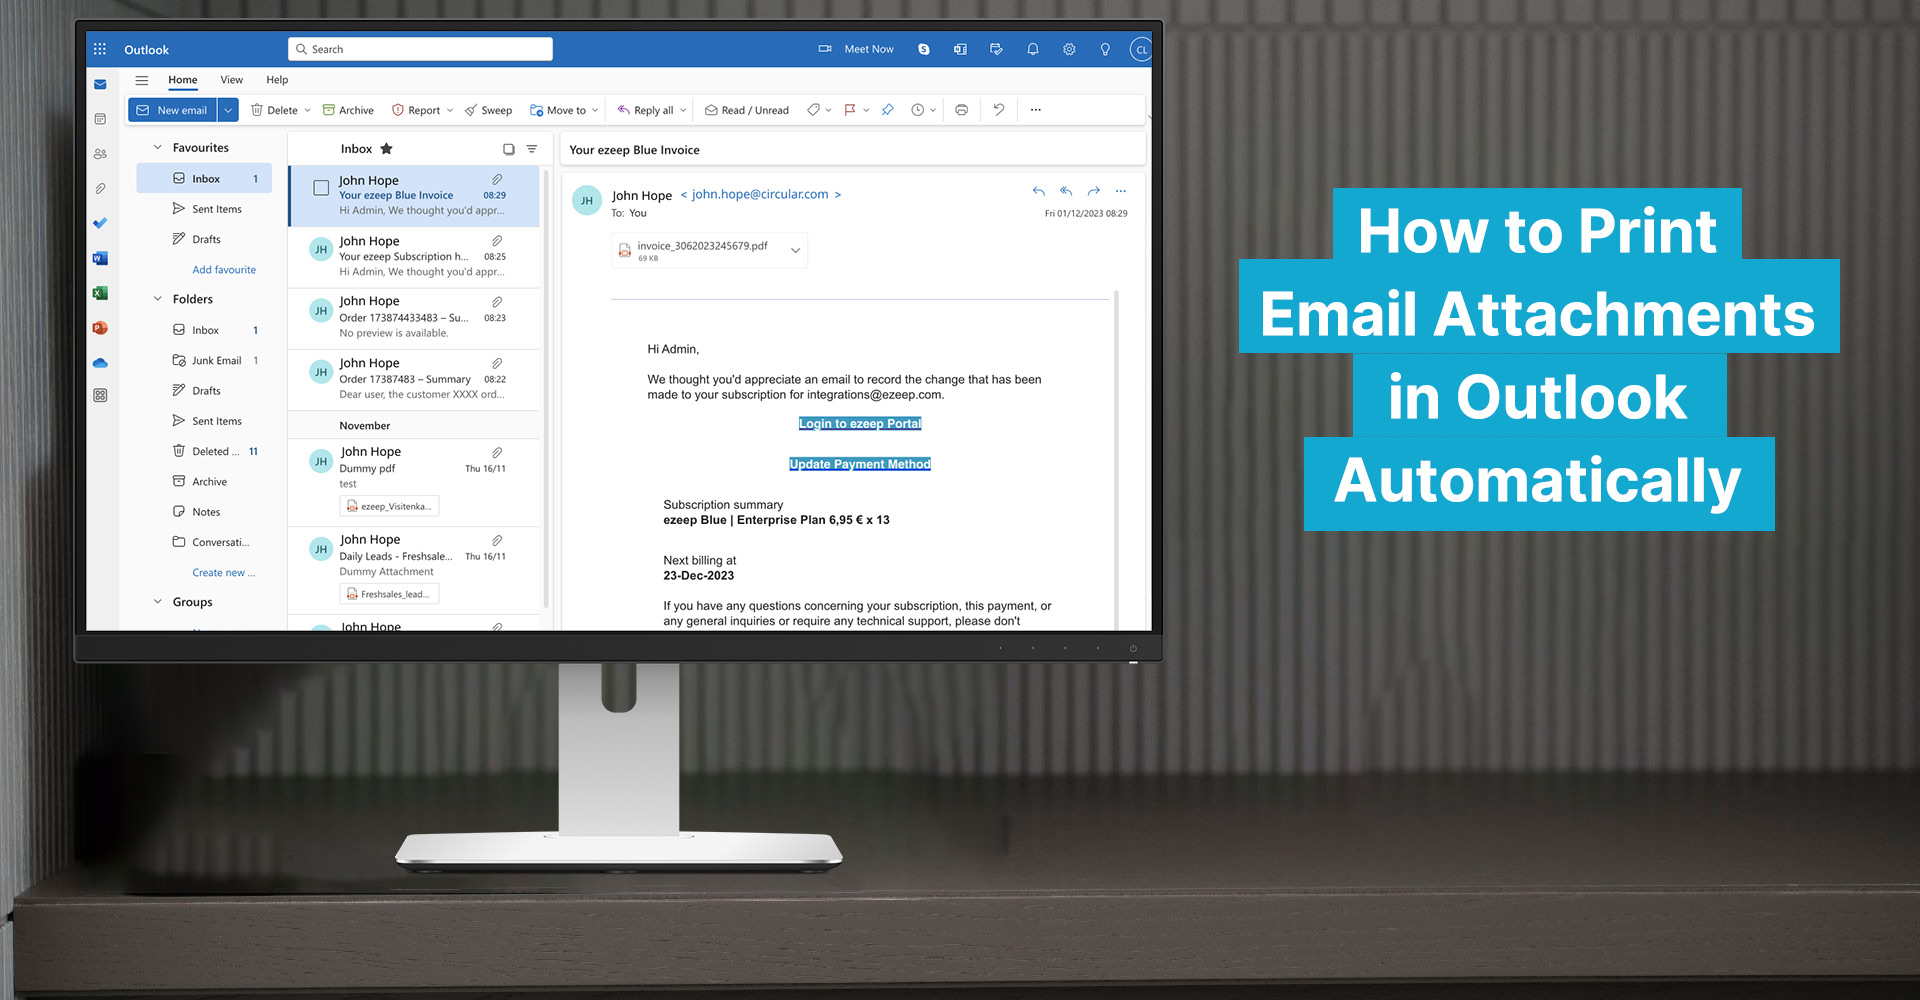1920x1000 pixels.
Task: Open Calendar in the left app rail
Action: pos(100,119)
